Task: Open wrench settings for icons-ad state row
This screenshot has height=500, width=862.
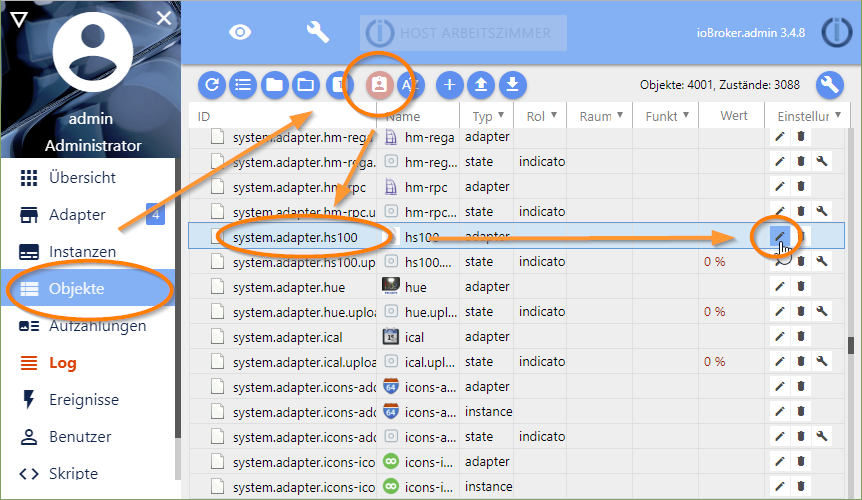Action: click(x=822, y=436)
